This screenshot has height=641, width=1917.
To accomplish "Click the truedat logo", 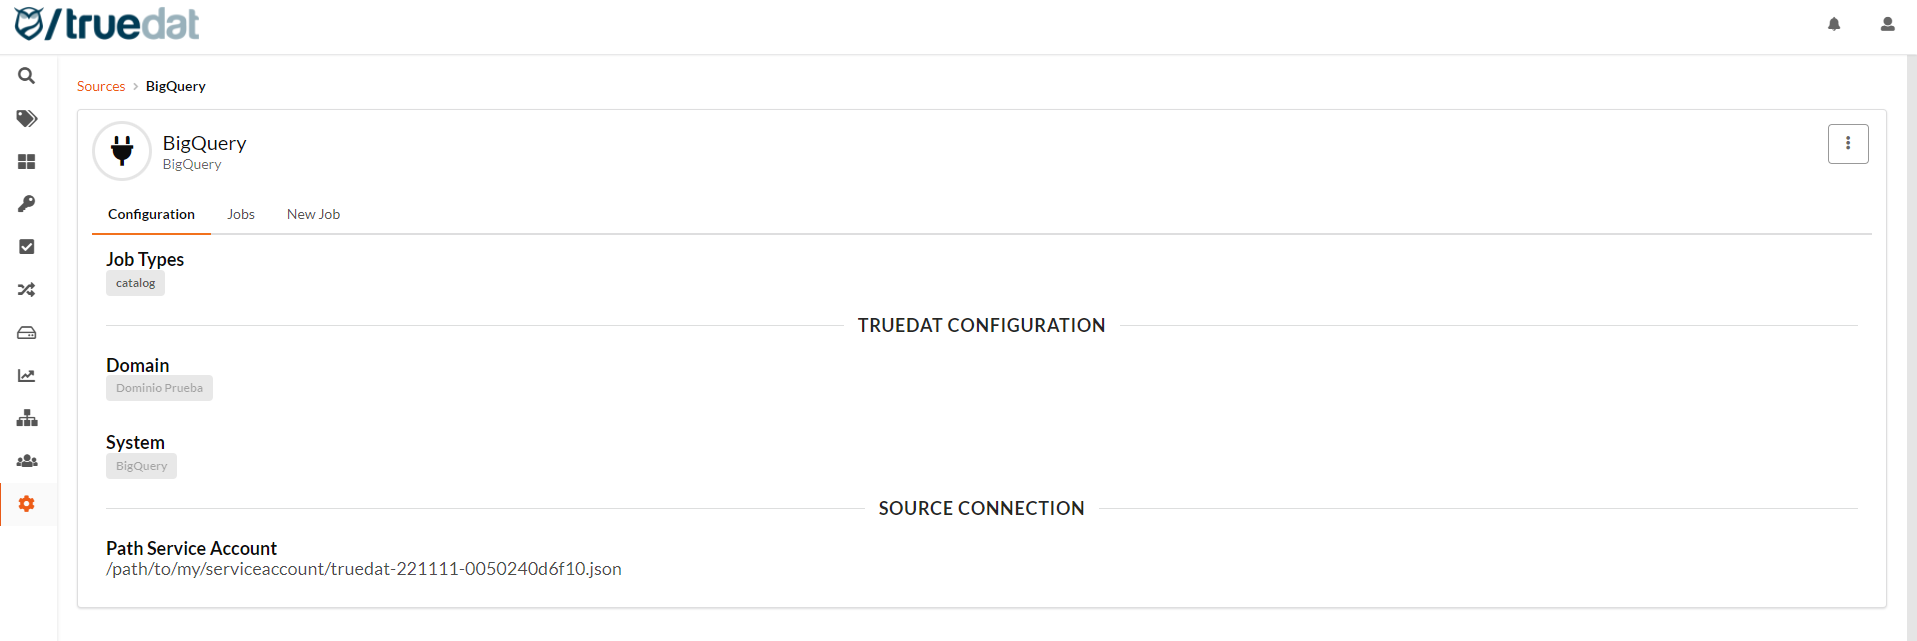I will (107, 24).
